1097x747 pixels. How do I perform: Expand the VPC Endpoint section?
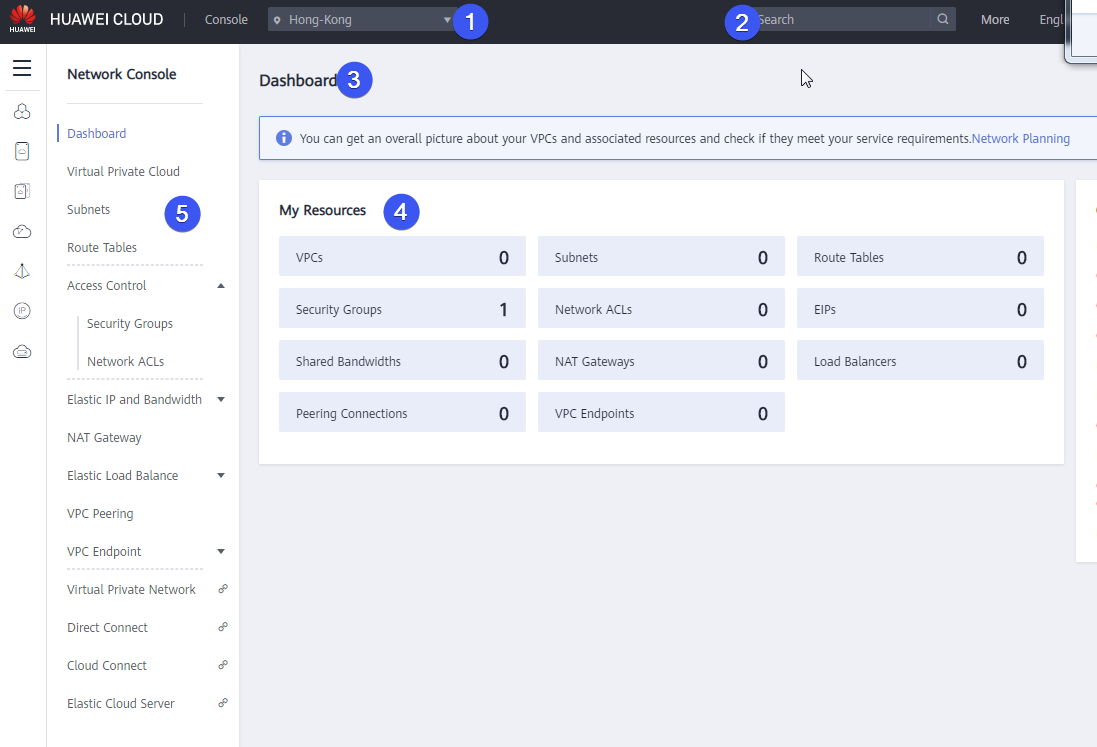220,551
